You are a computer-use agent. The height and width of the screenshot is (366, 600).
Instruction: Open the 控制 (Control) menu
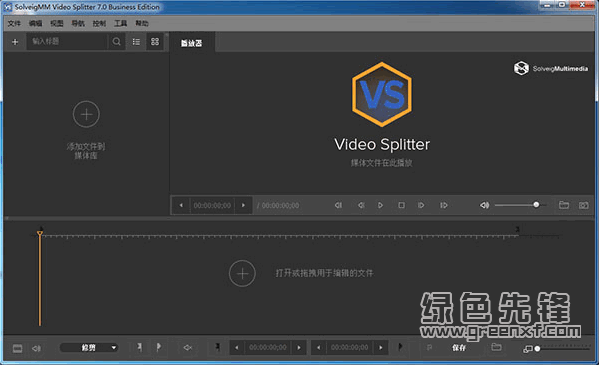(x=99, y=23)
